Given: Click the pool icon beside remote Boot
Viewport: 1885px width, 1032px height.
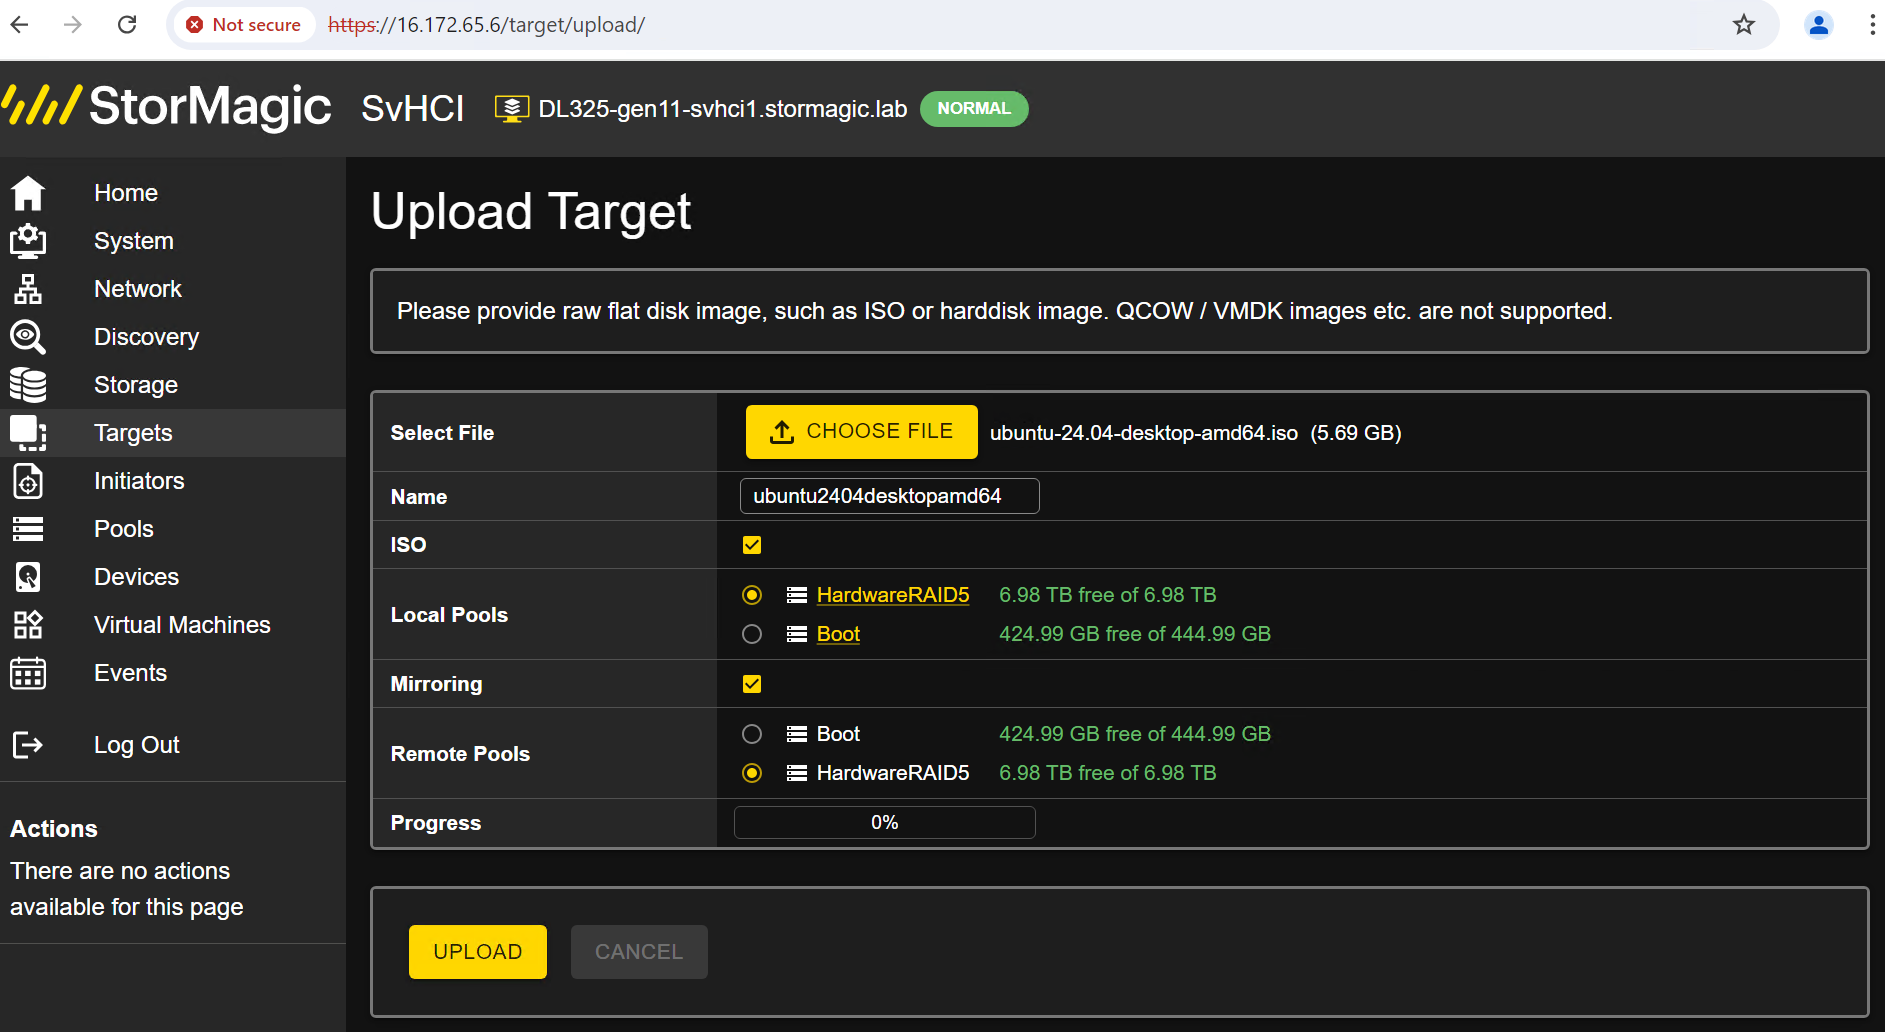Looking at the screenshot, I should (x=797, y=734).
